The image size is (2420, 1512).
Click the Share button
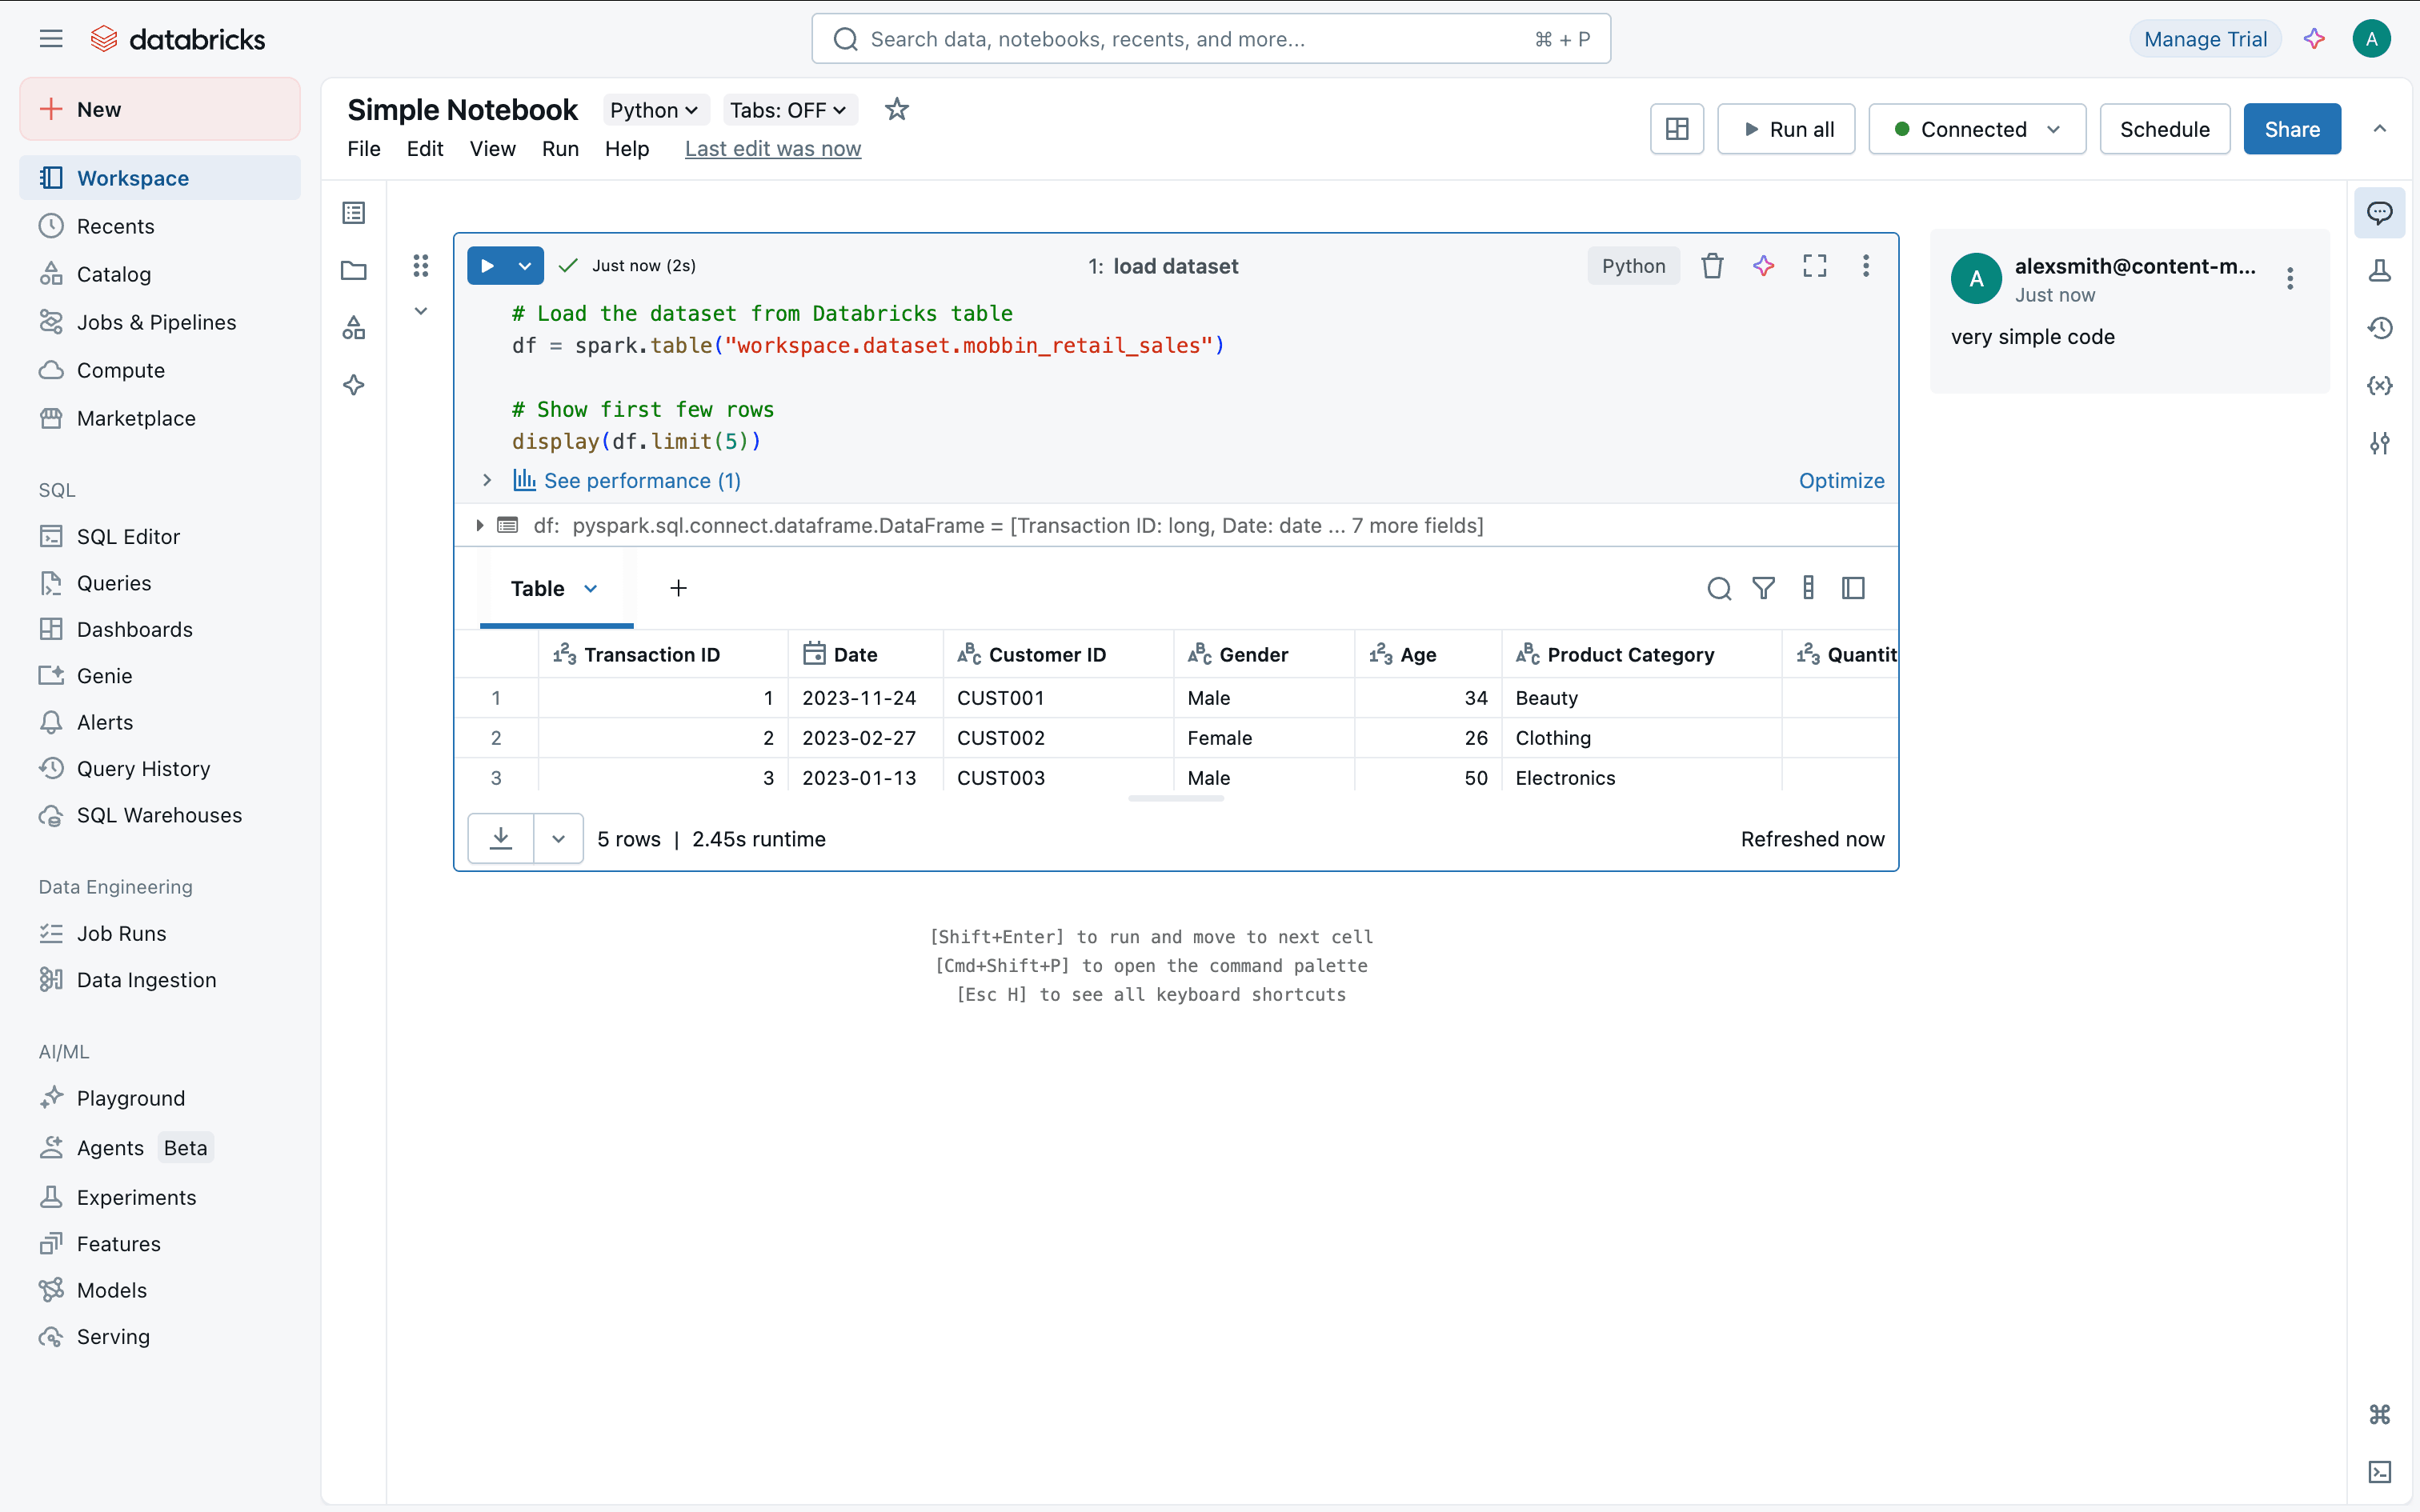(x=2291, y=129)
